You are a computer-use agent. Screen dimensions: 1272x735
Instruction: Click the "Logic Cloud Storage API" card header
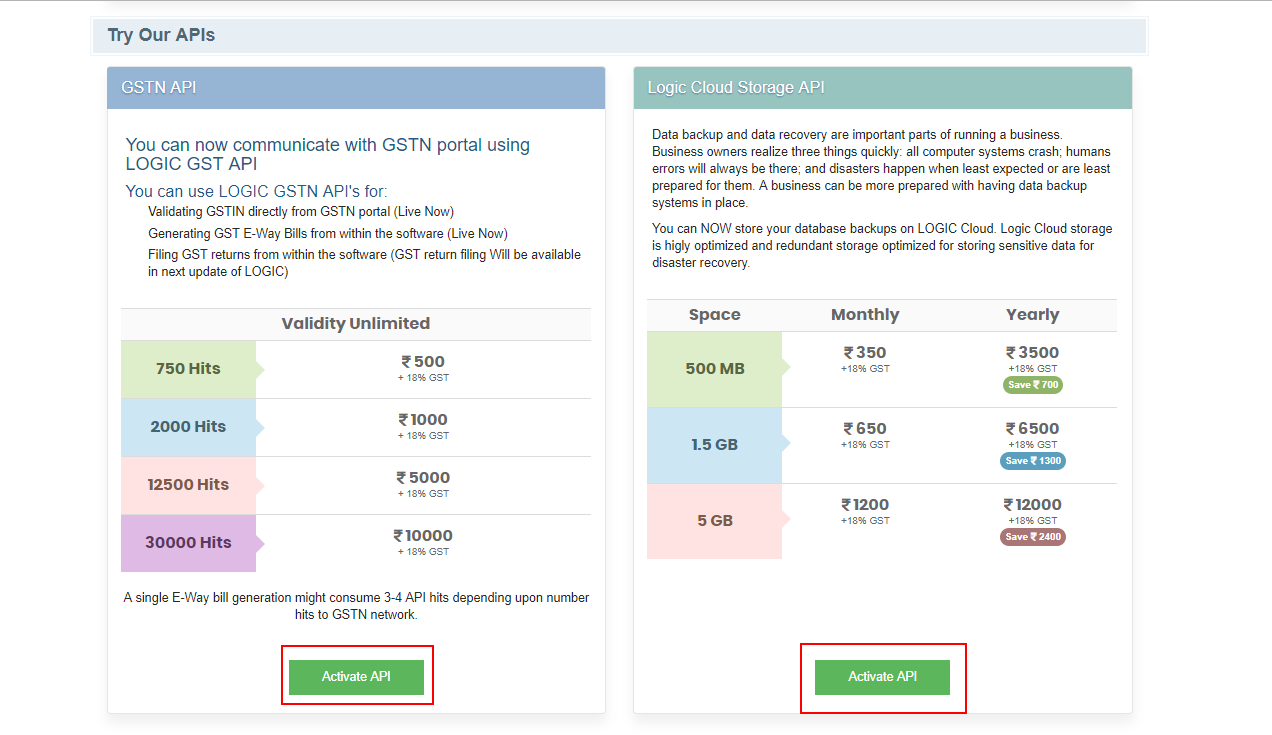pyautogui.click(x=882, y=88)
